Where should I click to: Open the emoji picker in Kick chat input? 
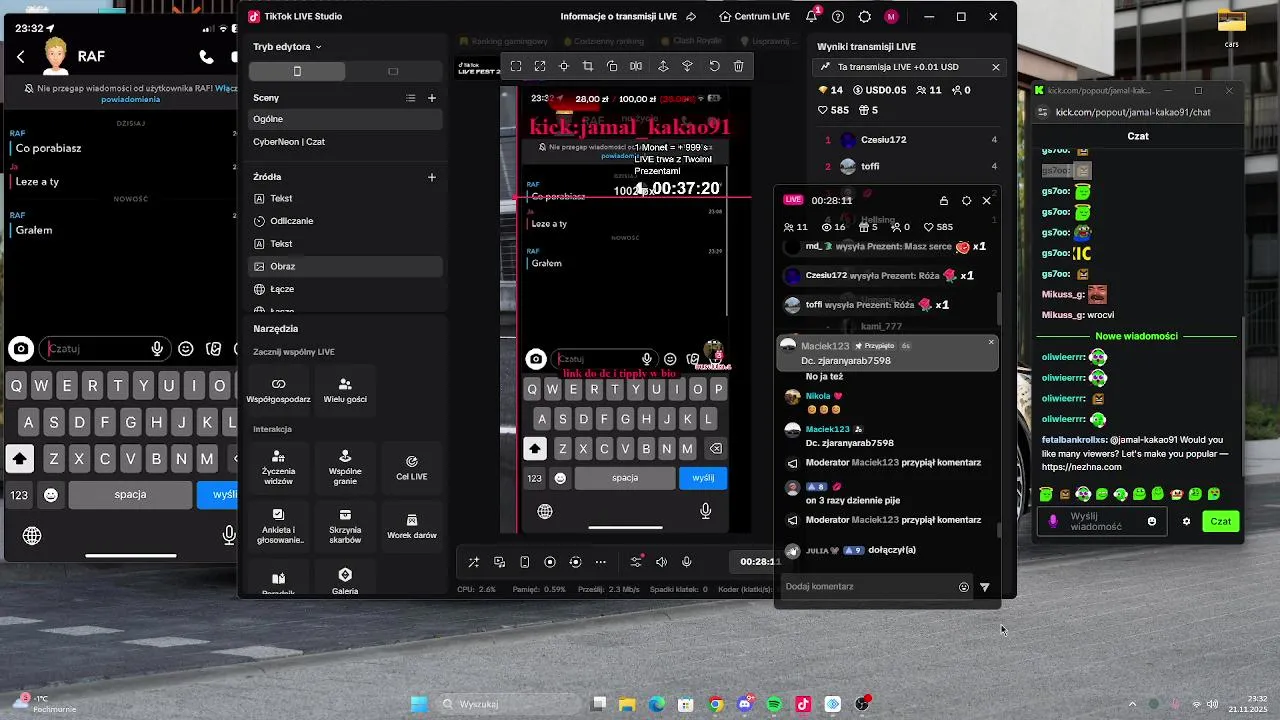1152,521
